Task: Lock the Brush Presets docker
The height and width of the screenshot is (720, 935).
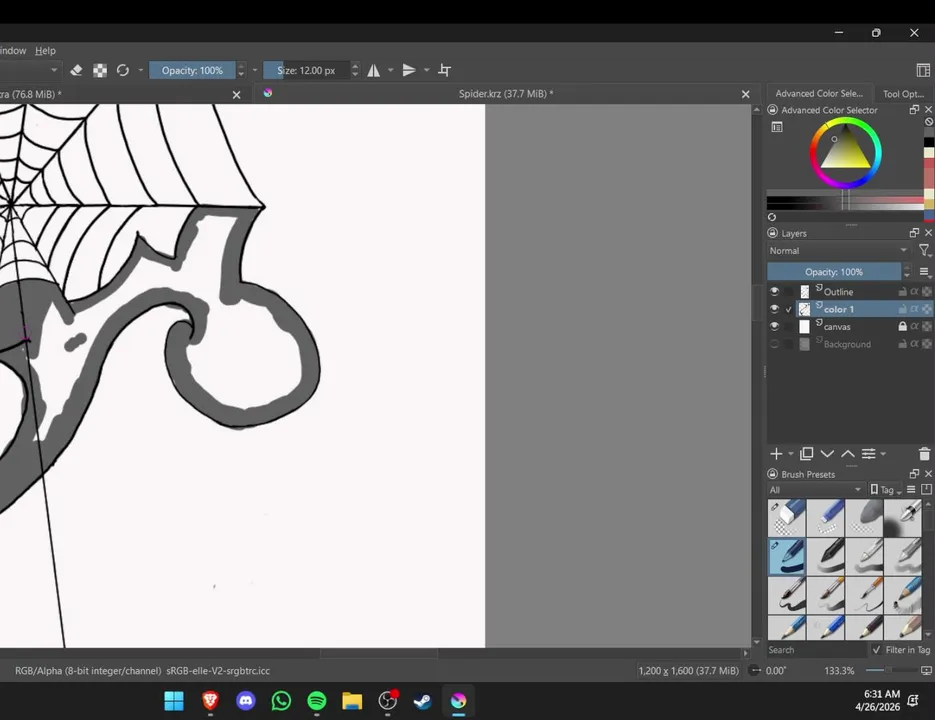Action: (x=773, y=474)
